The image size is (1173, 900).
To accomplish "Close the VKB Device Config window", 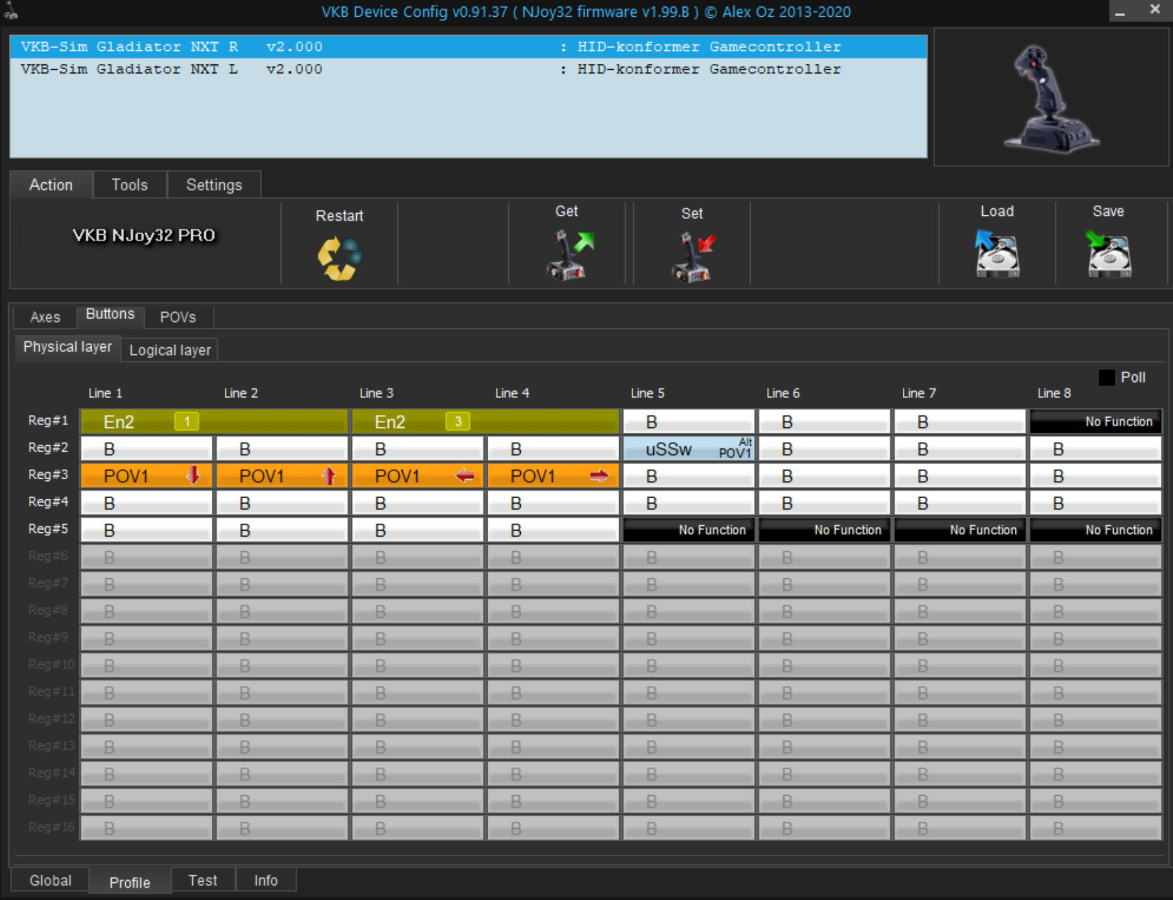I will 1155,10.
